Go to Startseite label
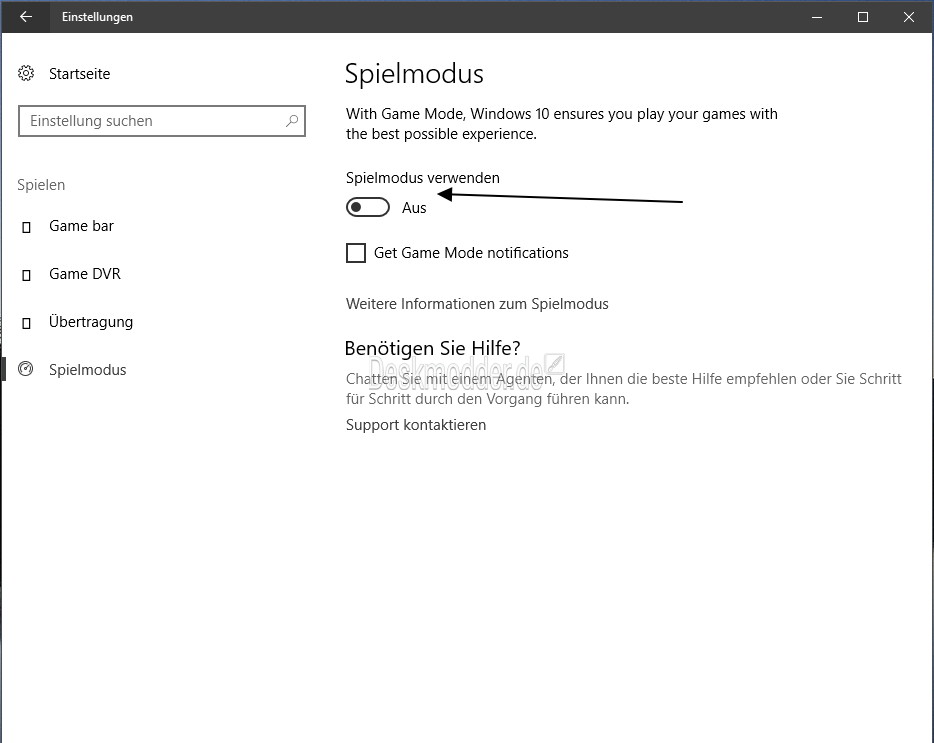 click(x=79, y=74)
